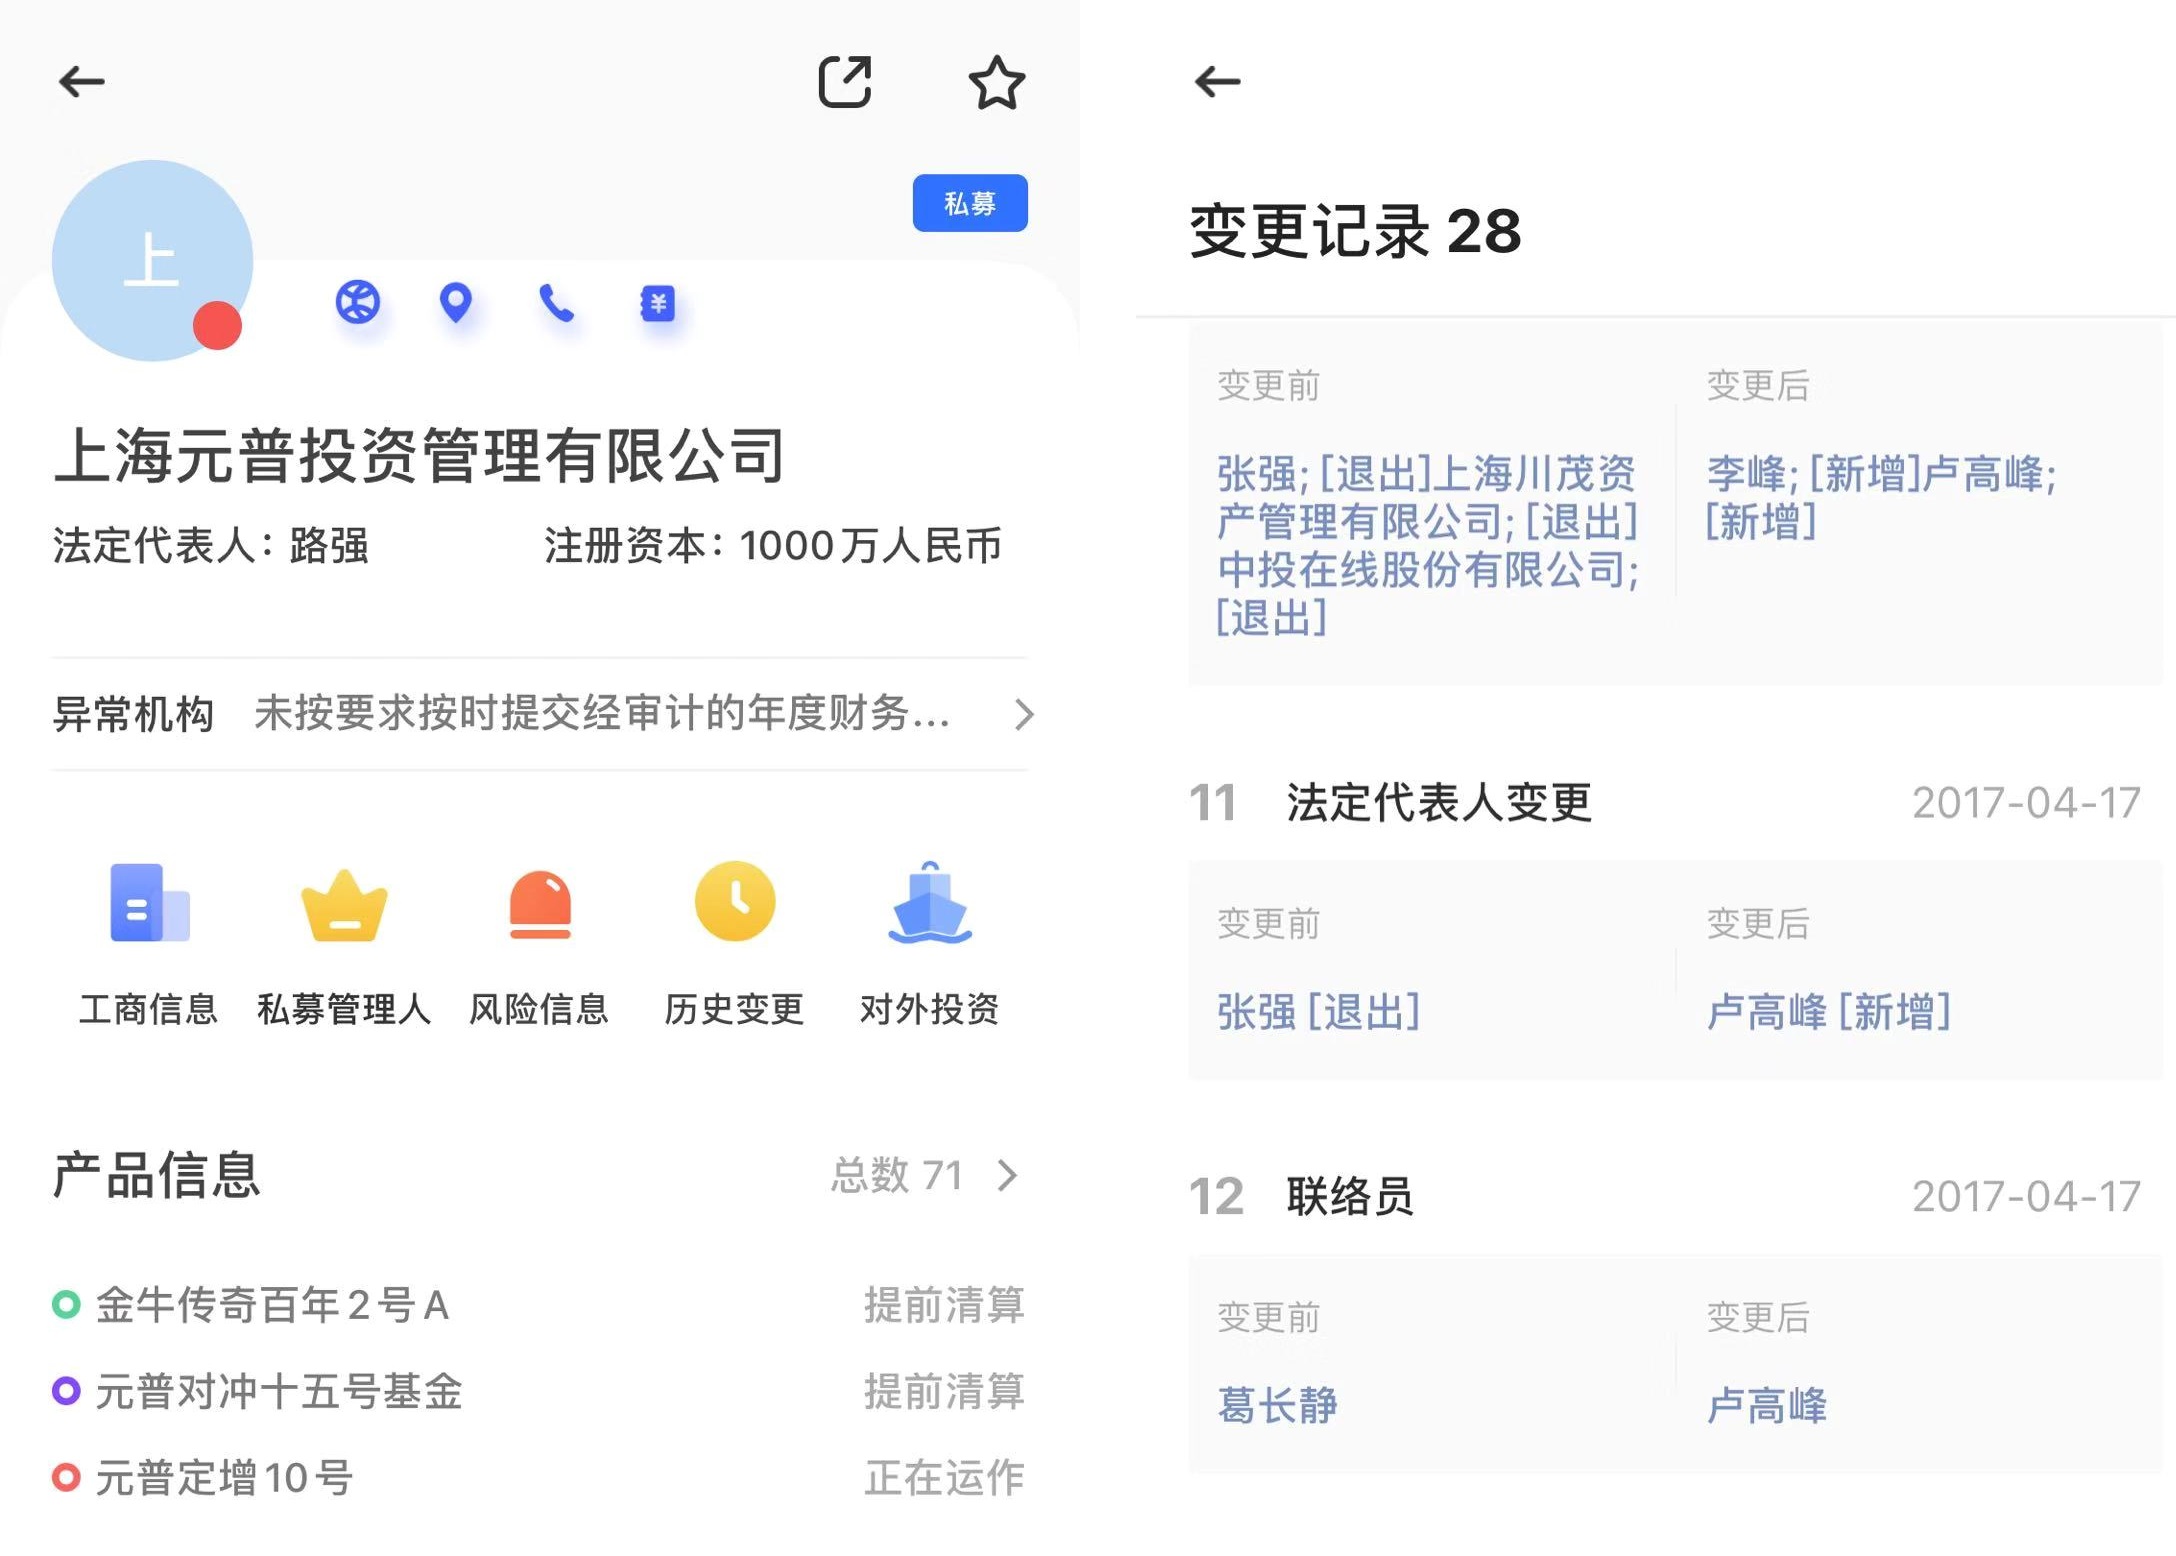Select legal representative 路强
The width and height of the screenshot is (2176, 1556).
329,546
